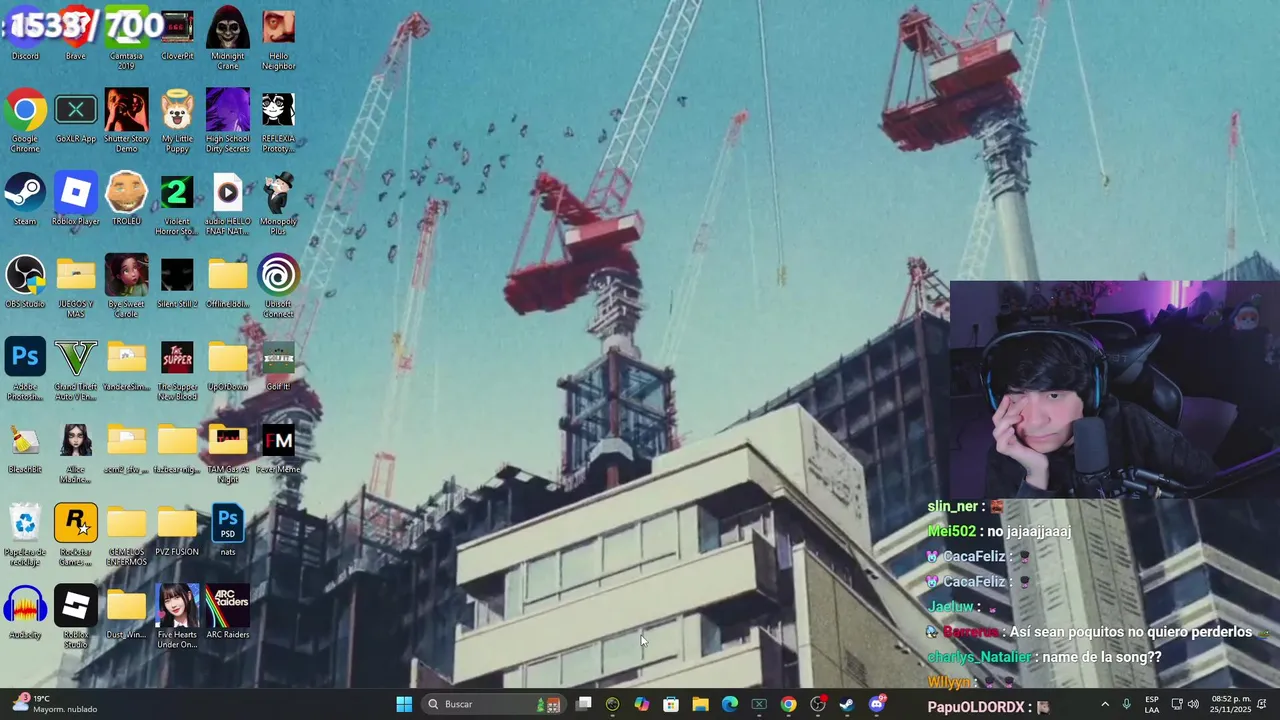Select the nats PSD file
Screen dimensions: 1280x720
(x=228, y=530)
